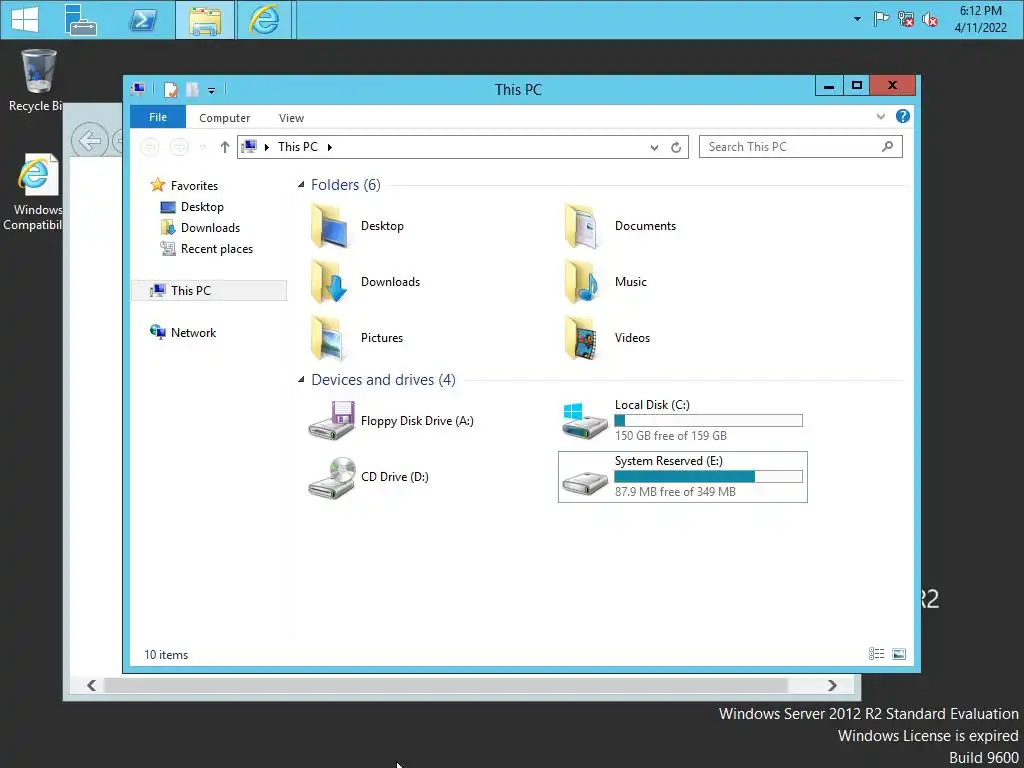
Task: Select This PC in navigation pane
Action: [209, 291]
